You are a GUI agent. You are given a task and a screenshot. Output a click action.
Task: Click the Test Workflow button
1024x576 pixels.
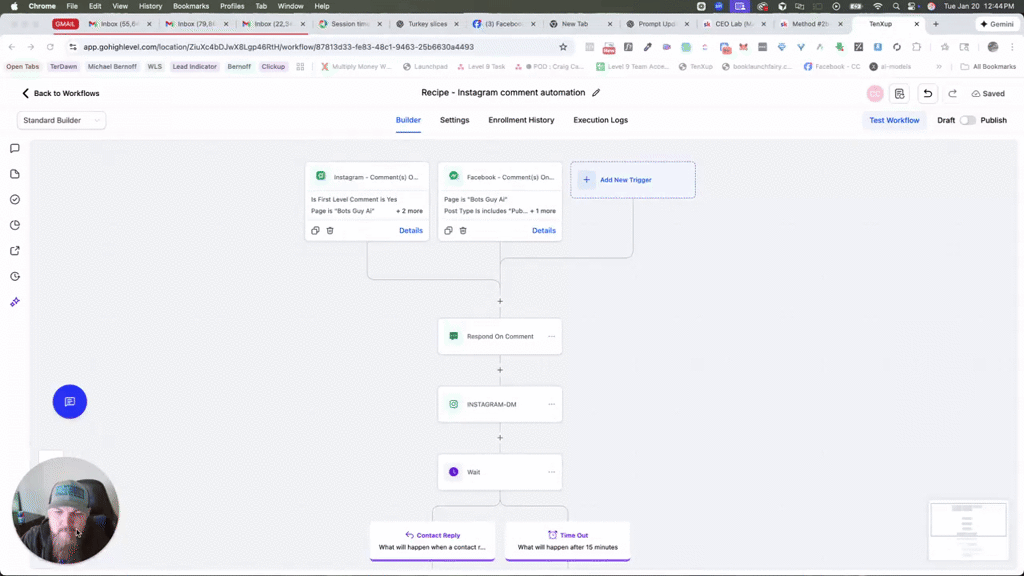pos(894,119)
